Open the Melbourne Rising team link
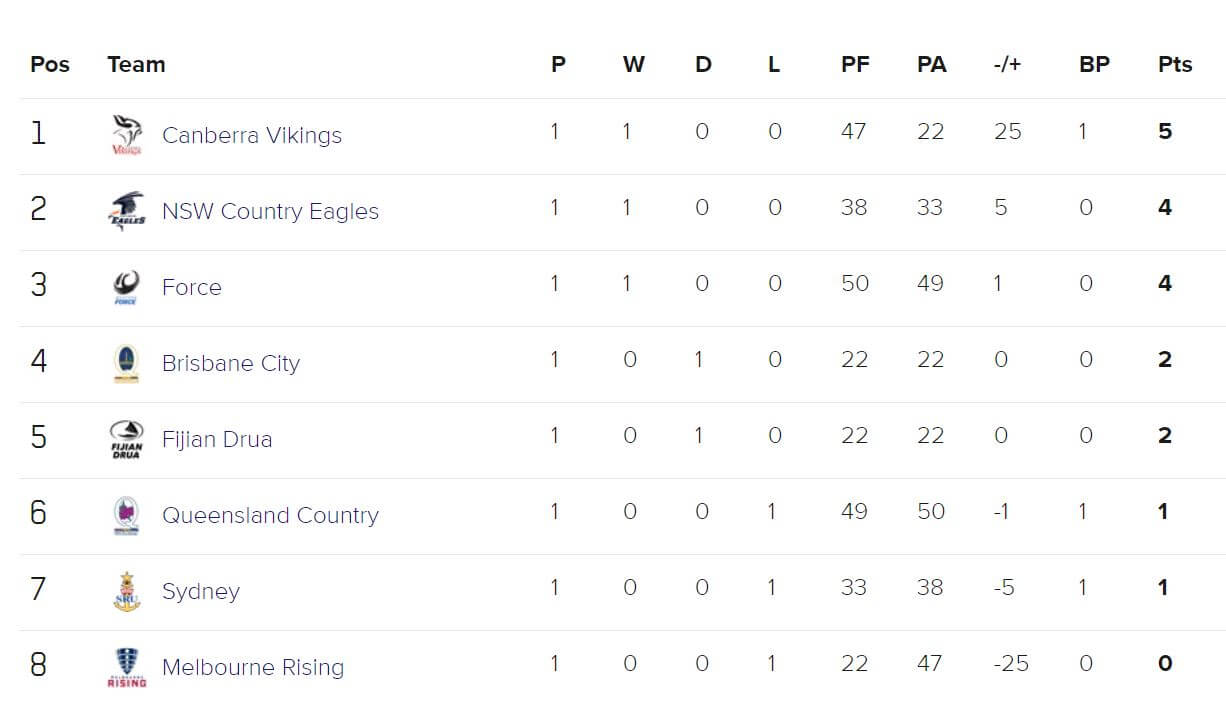Image resolution: width=1226 pixels, height=712 pixels. pyautogui.click(x=253, y=667)
